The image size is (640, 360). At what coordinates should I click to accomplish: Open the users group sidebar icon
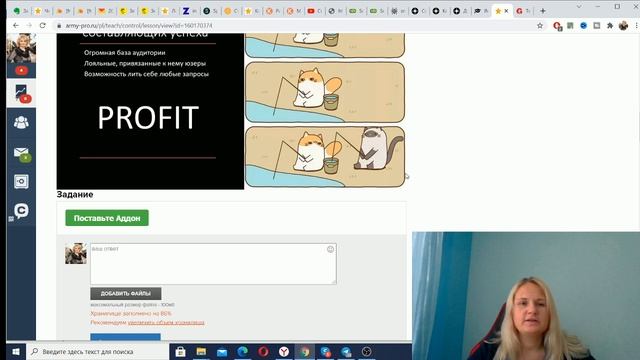click(x=21, y=122)
